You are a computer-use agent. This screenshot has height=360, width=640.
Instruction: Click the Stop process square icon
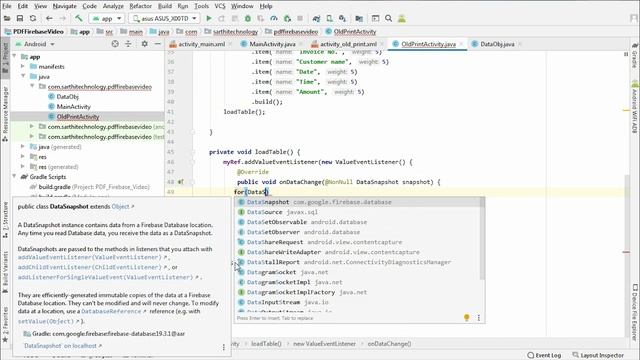300,18
